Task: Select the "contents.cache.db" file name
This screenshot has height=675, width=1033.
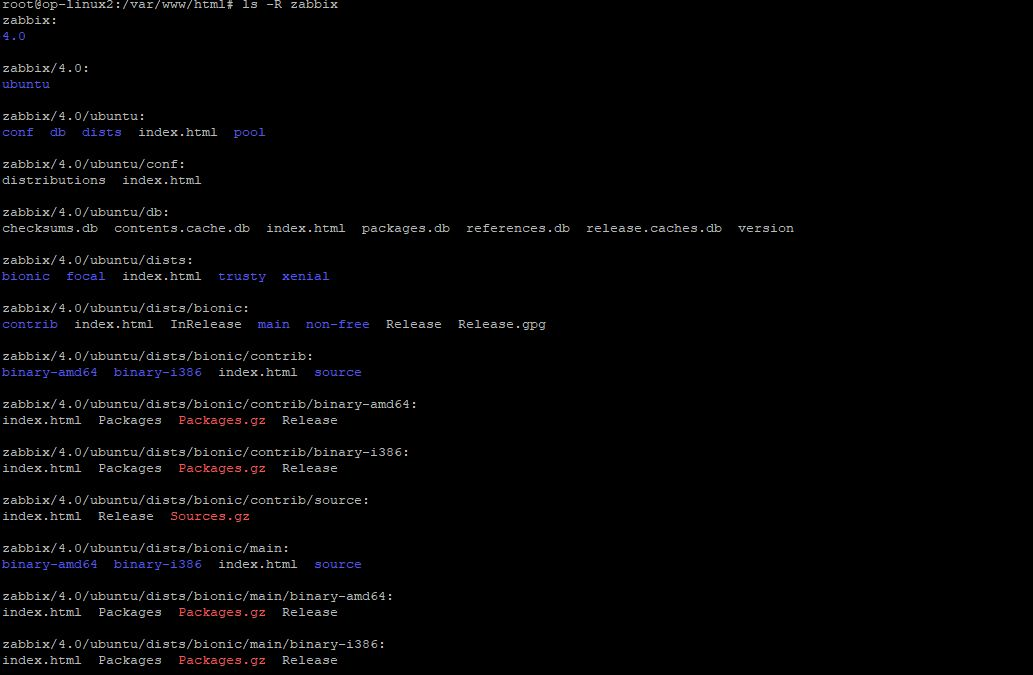Action: (182, 229)
